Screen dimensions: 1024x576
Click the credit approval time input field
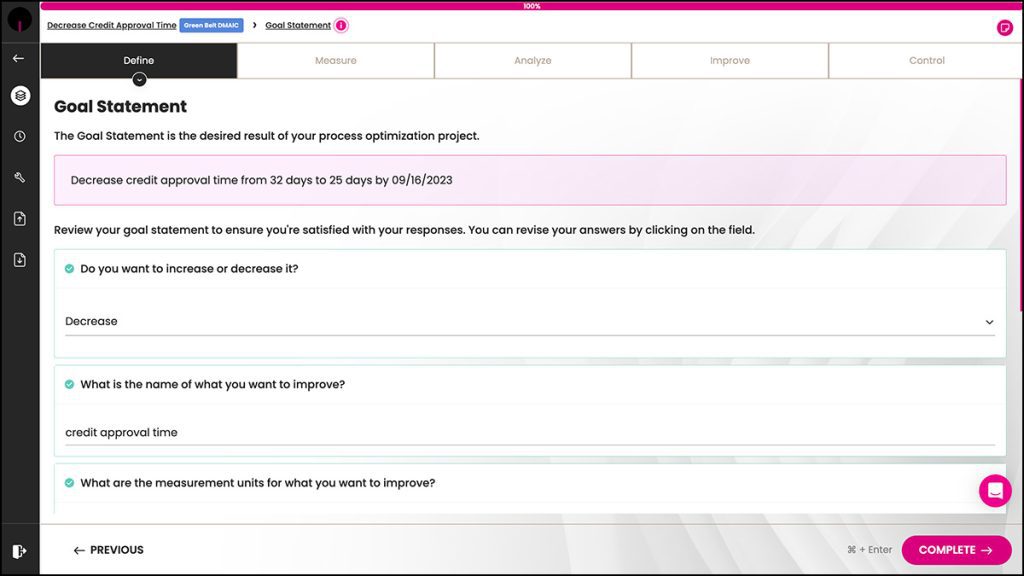click(x=529, y=433)
